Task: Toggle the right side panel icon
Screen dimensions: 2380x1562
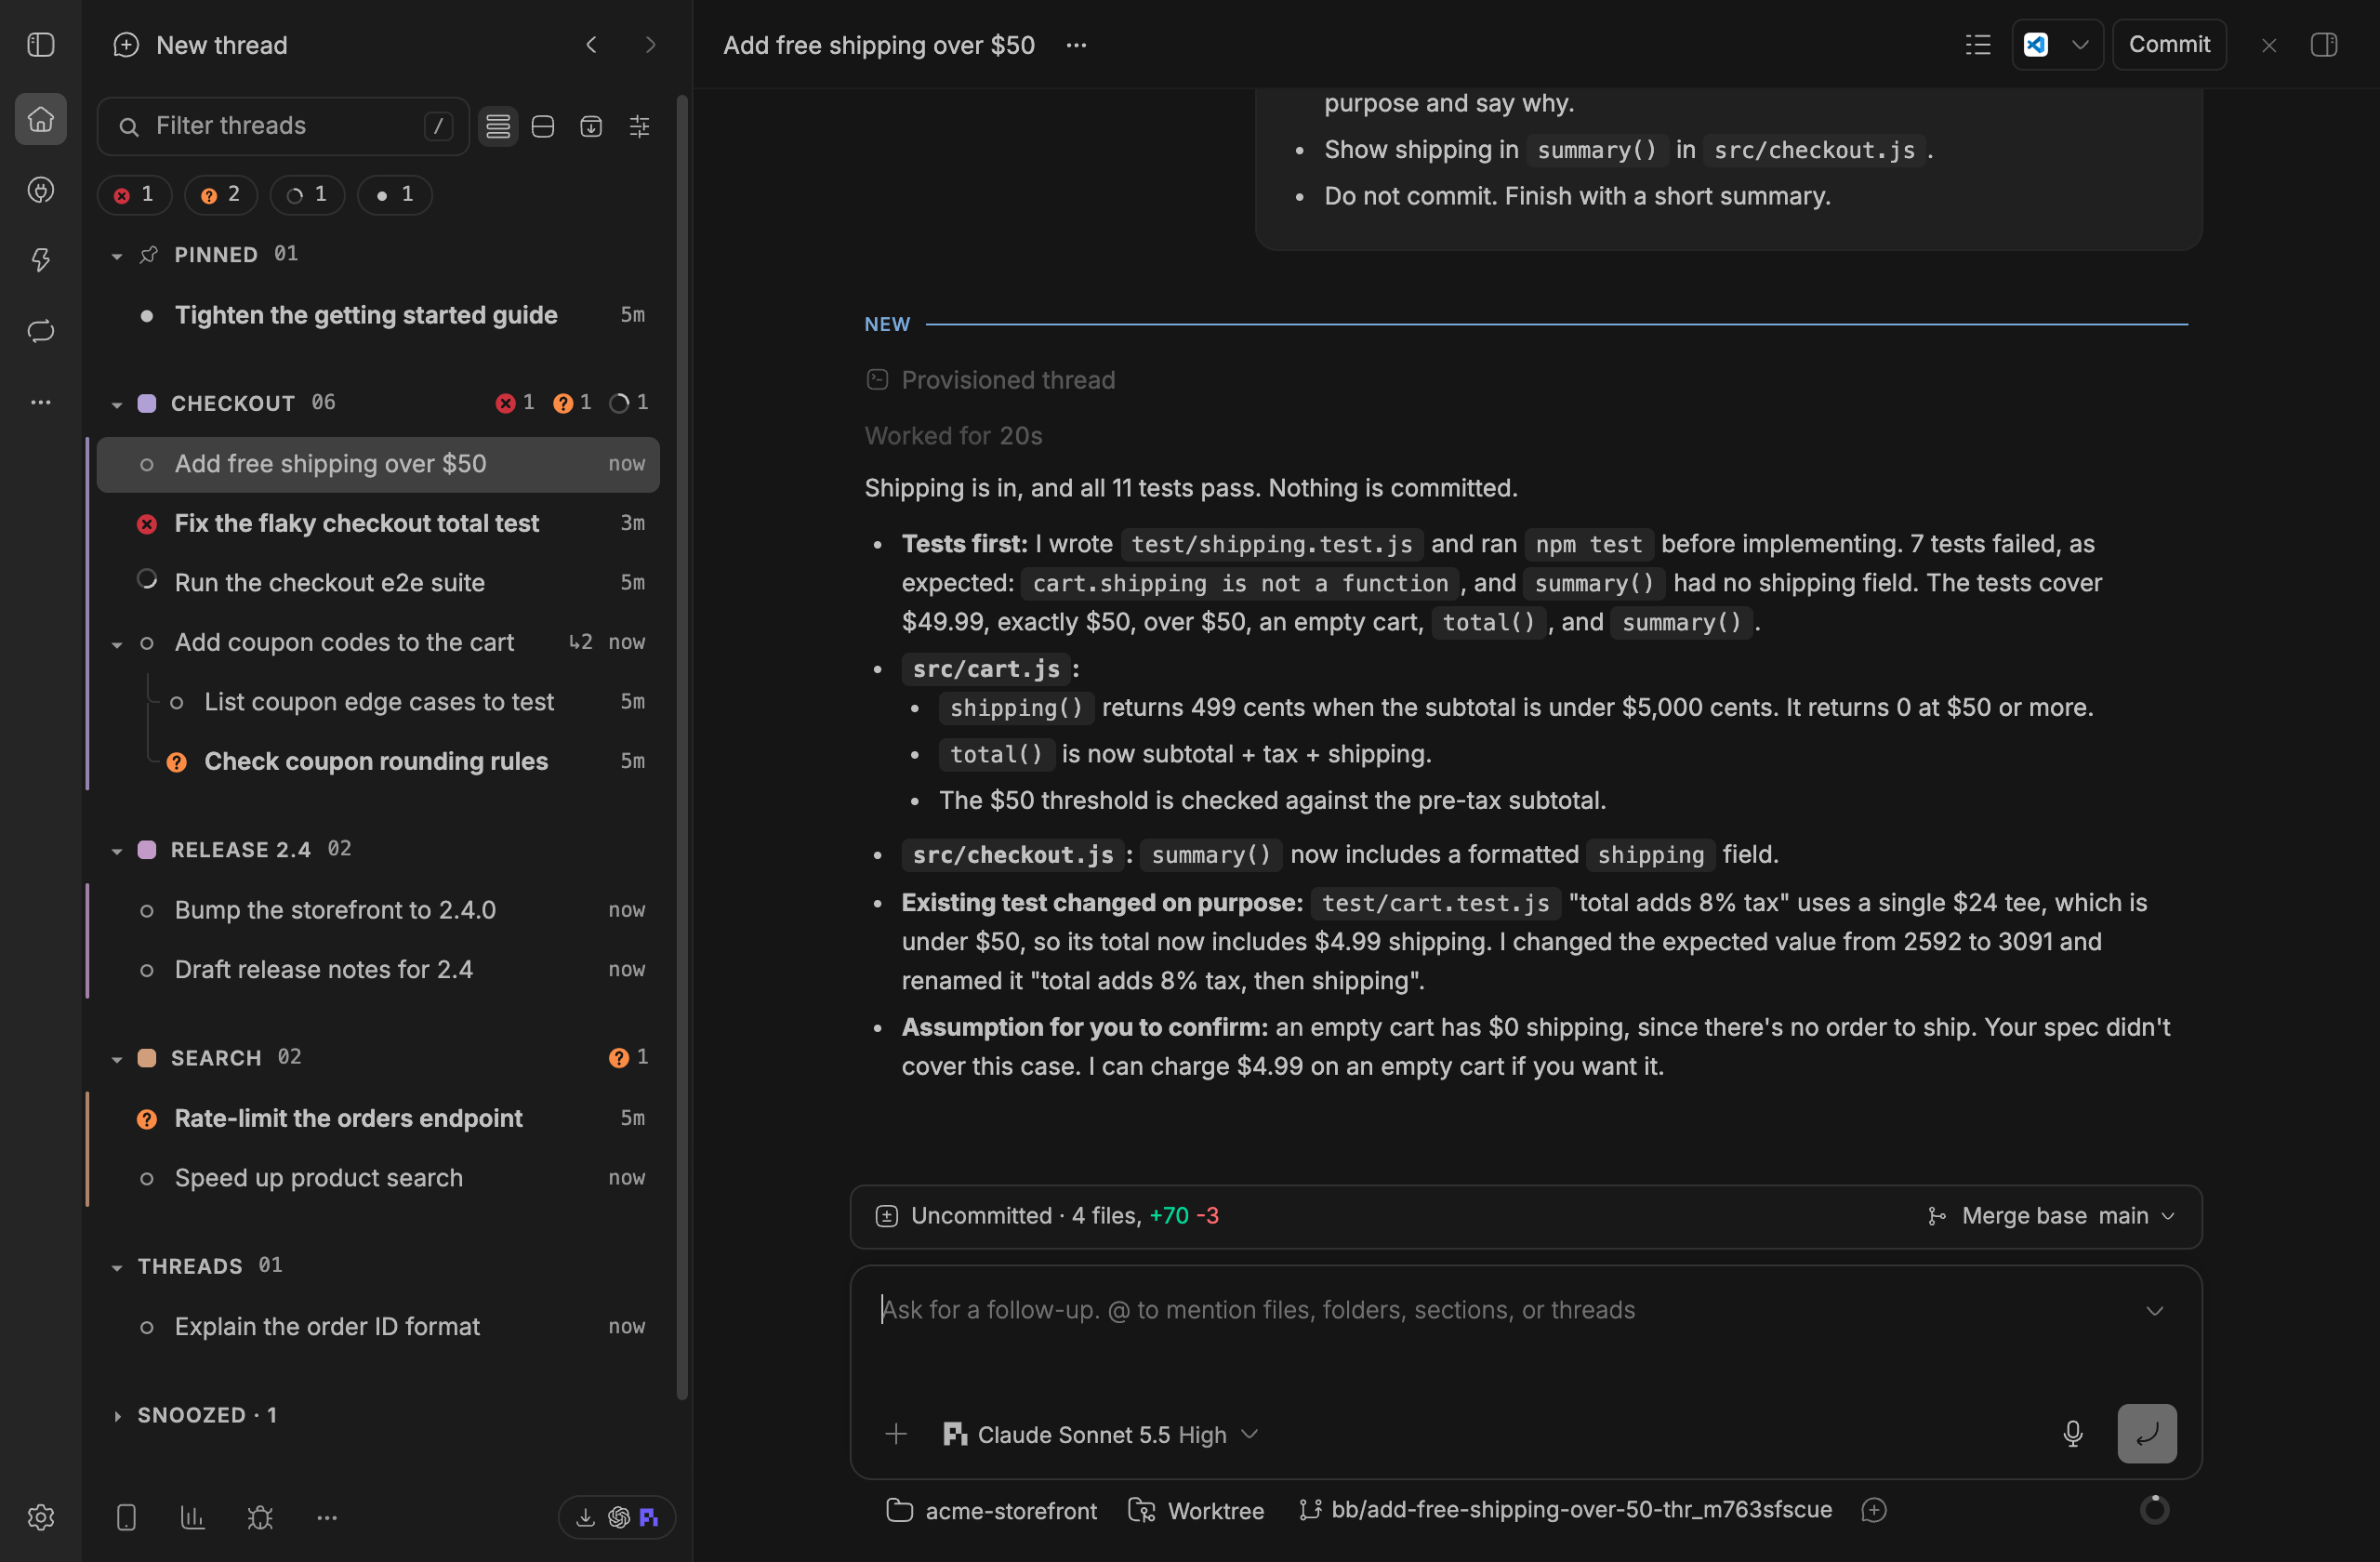Action: [2324, 45]
